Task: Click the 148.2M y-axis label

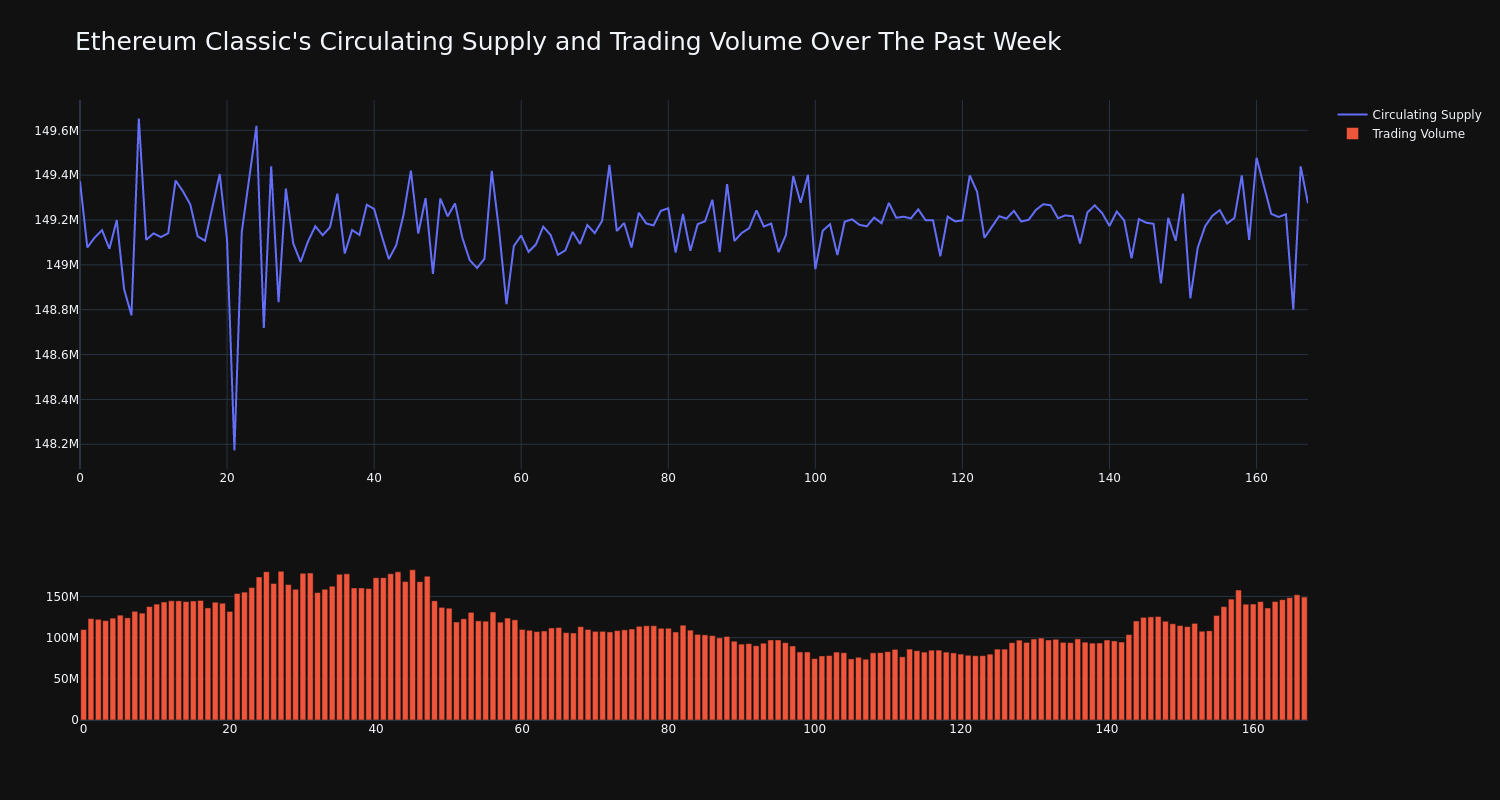Action: 56,444
